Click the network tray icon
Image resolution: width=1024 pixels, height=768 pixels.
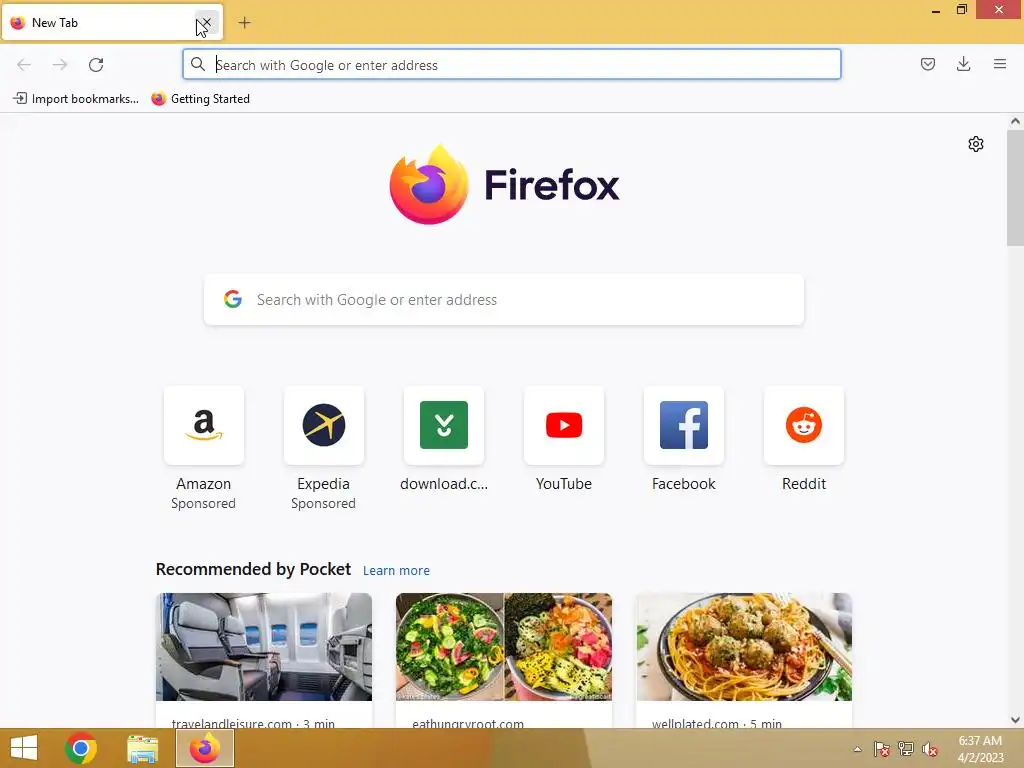906,749
